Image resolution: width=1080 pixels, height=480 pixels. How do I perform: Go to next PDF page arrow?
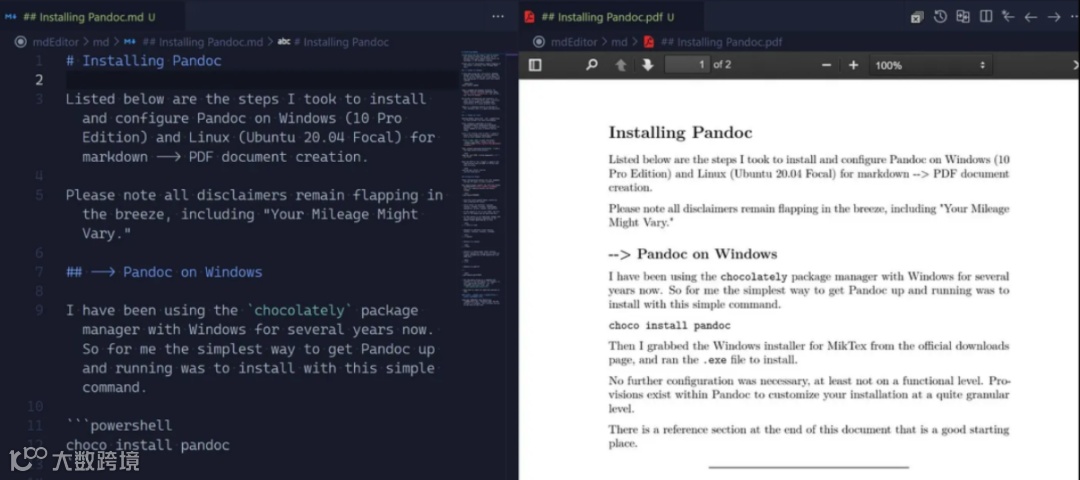pyautogui.click(x=647, y=65)
